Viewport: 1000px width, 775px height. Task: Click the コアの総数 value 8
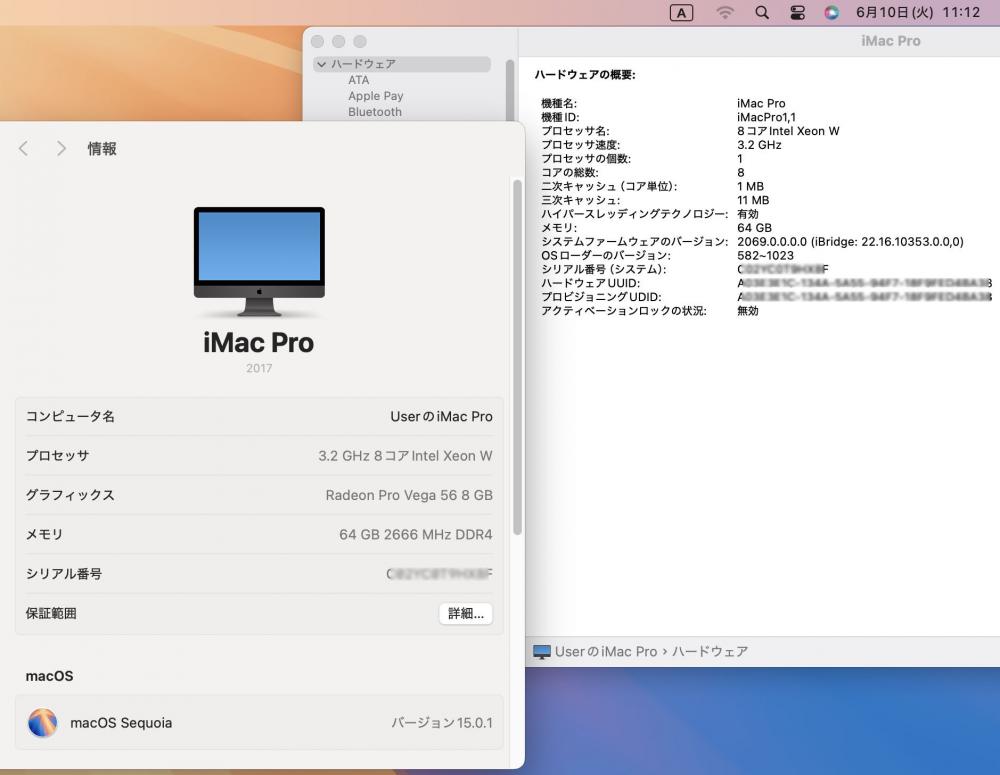pyautogui.click(x=740, y=172)
